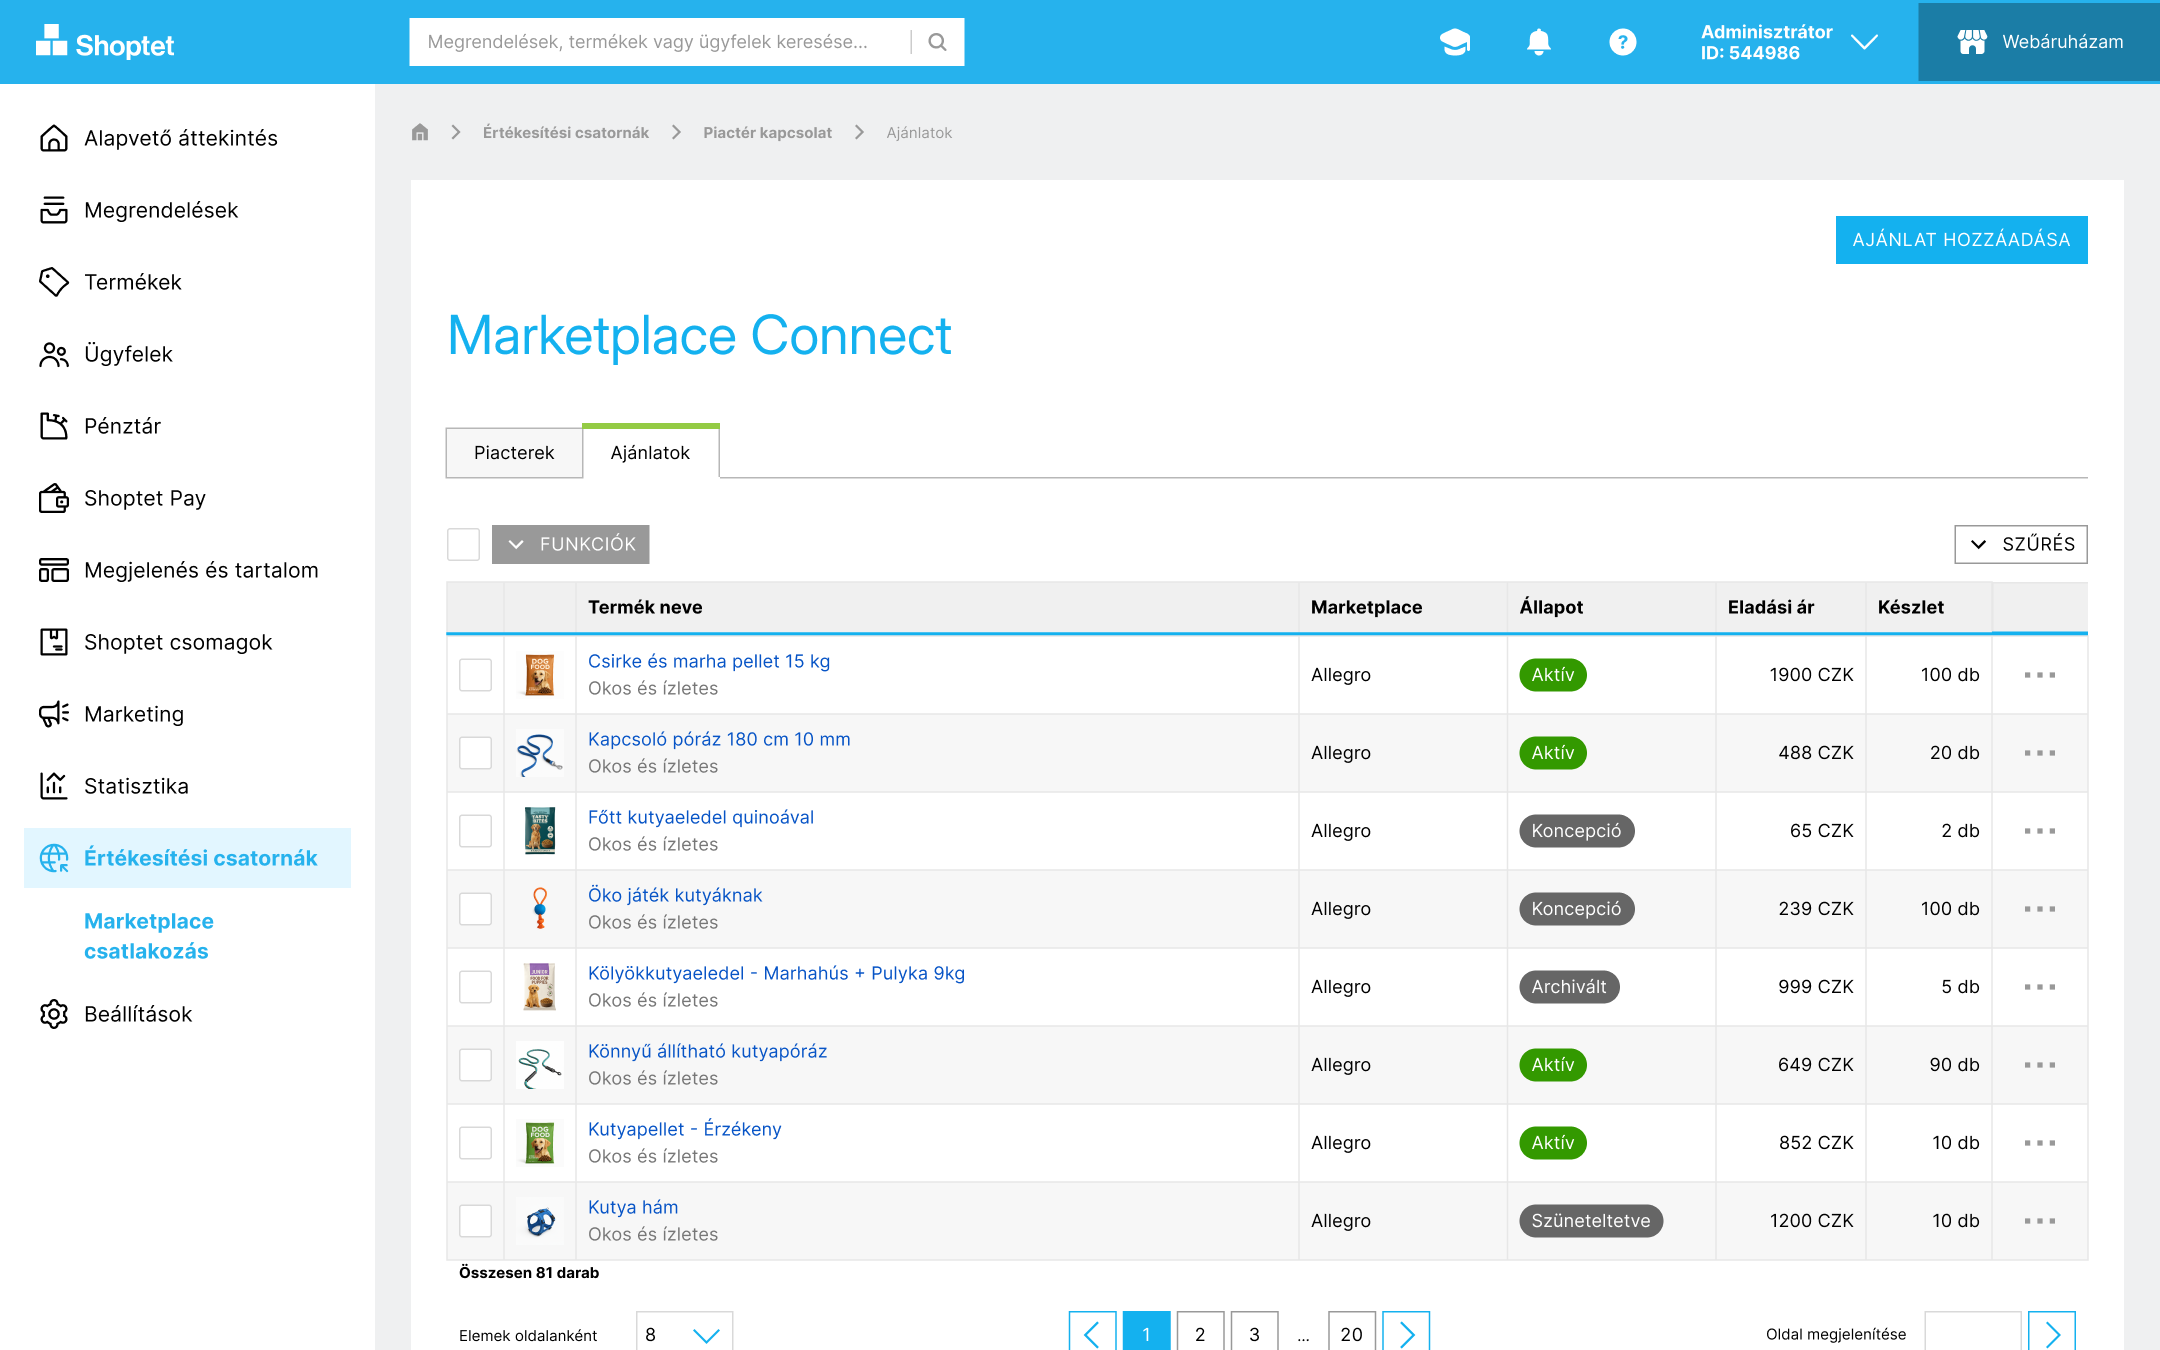Toggle the select-all checkbox beside Funkciók
2160x1350 pixels.
click(x=463, y=544)
